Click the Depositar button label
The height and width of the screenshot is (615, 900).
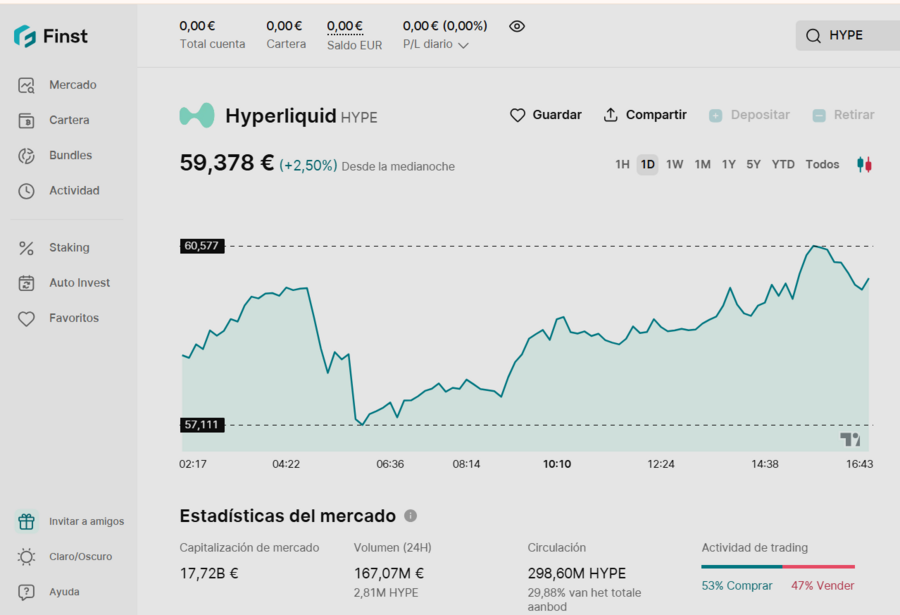click(760, 115)
